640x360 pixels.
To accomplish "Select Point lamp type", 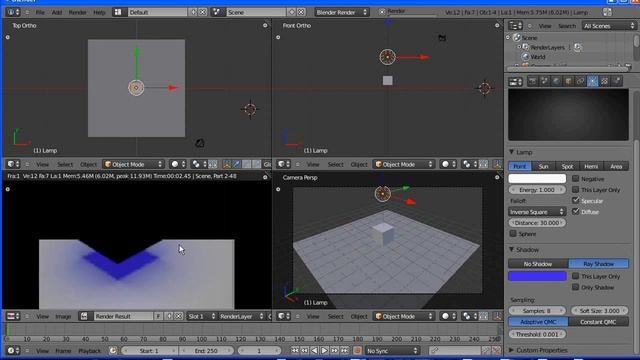I will click(x=520, y=166).
